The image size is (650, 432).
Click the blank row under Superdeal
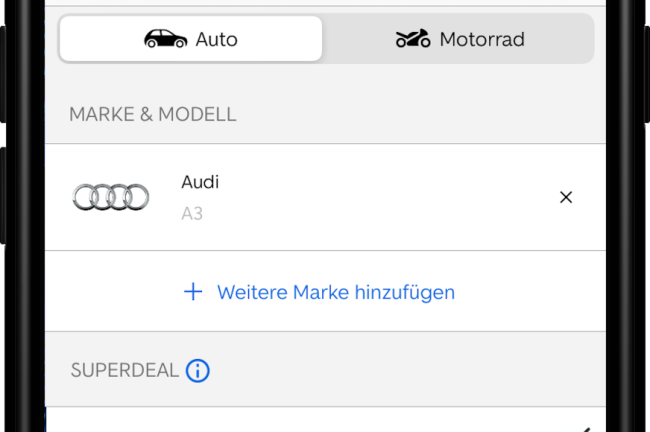300,421
